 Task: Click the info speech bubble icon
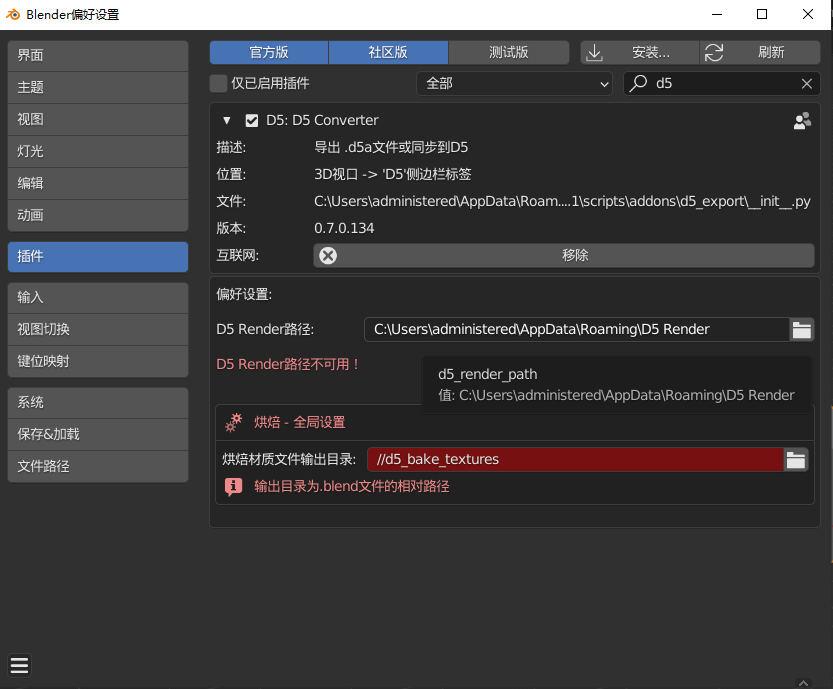[233, 487]
